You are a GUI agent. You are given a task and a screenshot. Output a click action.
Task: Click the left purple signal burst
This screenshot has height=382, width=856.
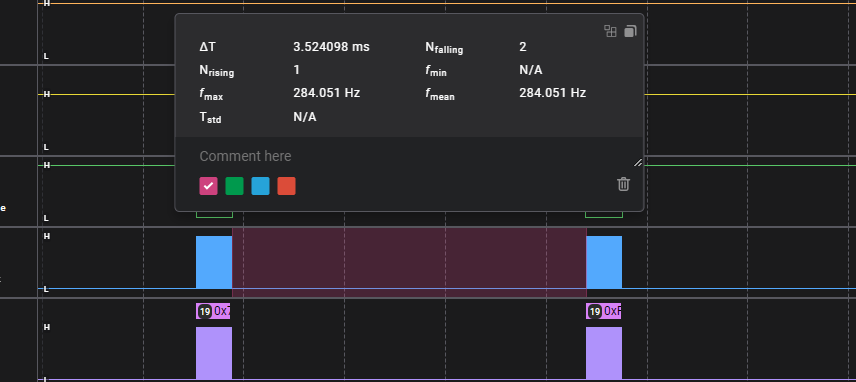[214, 353]
